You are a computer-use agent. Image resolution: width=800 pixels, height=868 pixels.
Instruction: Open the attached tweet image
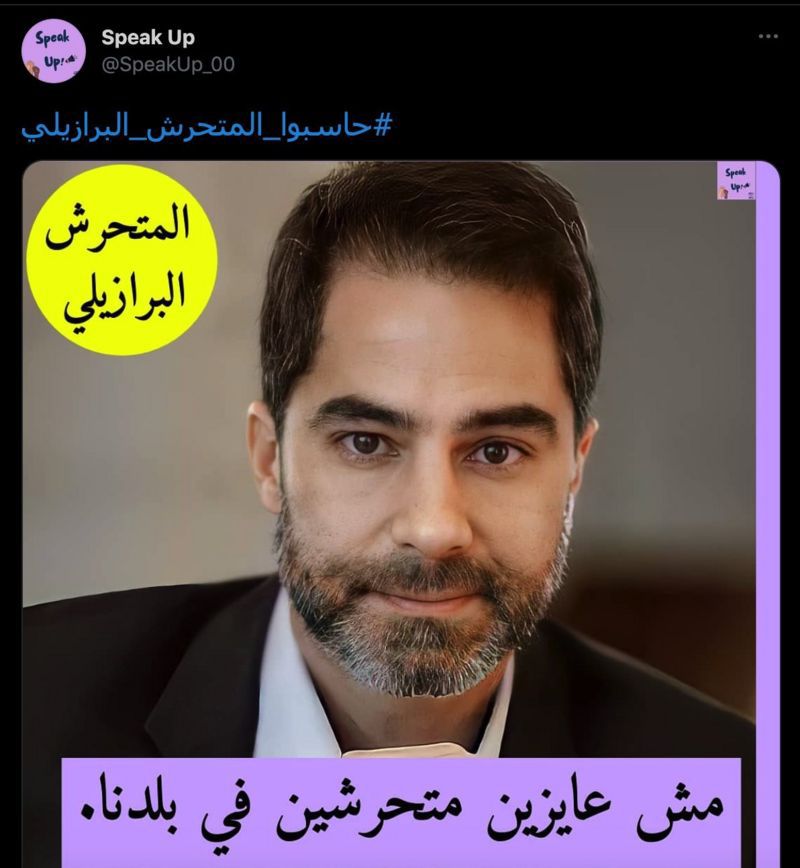coord(401,514)
